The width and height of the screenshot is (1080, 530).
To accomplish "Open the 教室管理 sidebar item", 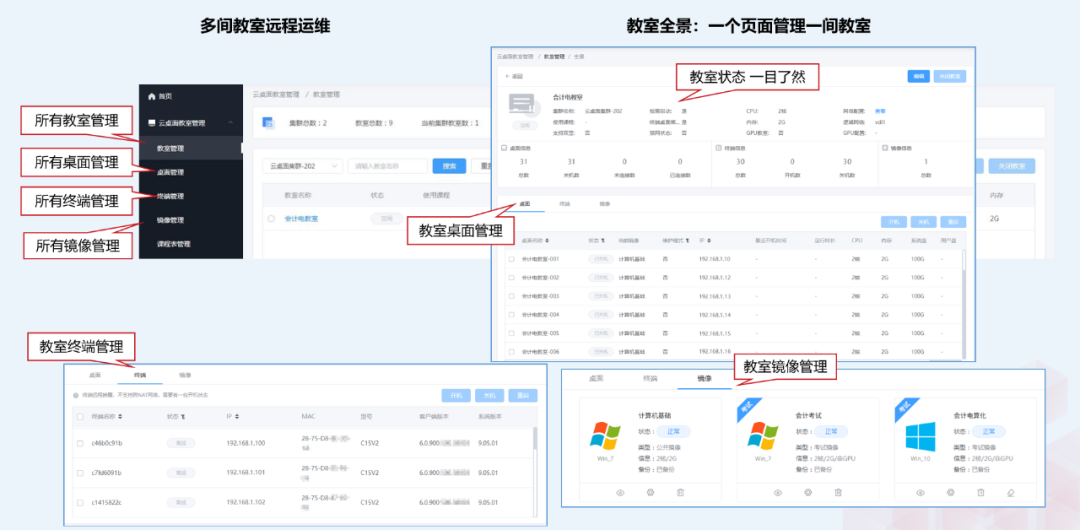I will point(171,148).
